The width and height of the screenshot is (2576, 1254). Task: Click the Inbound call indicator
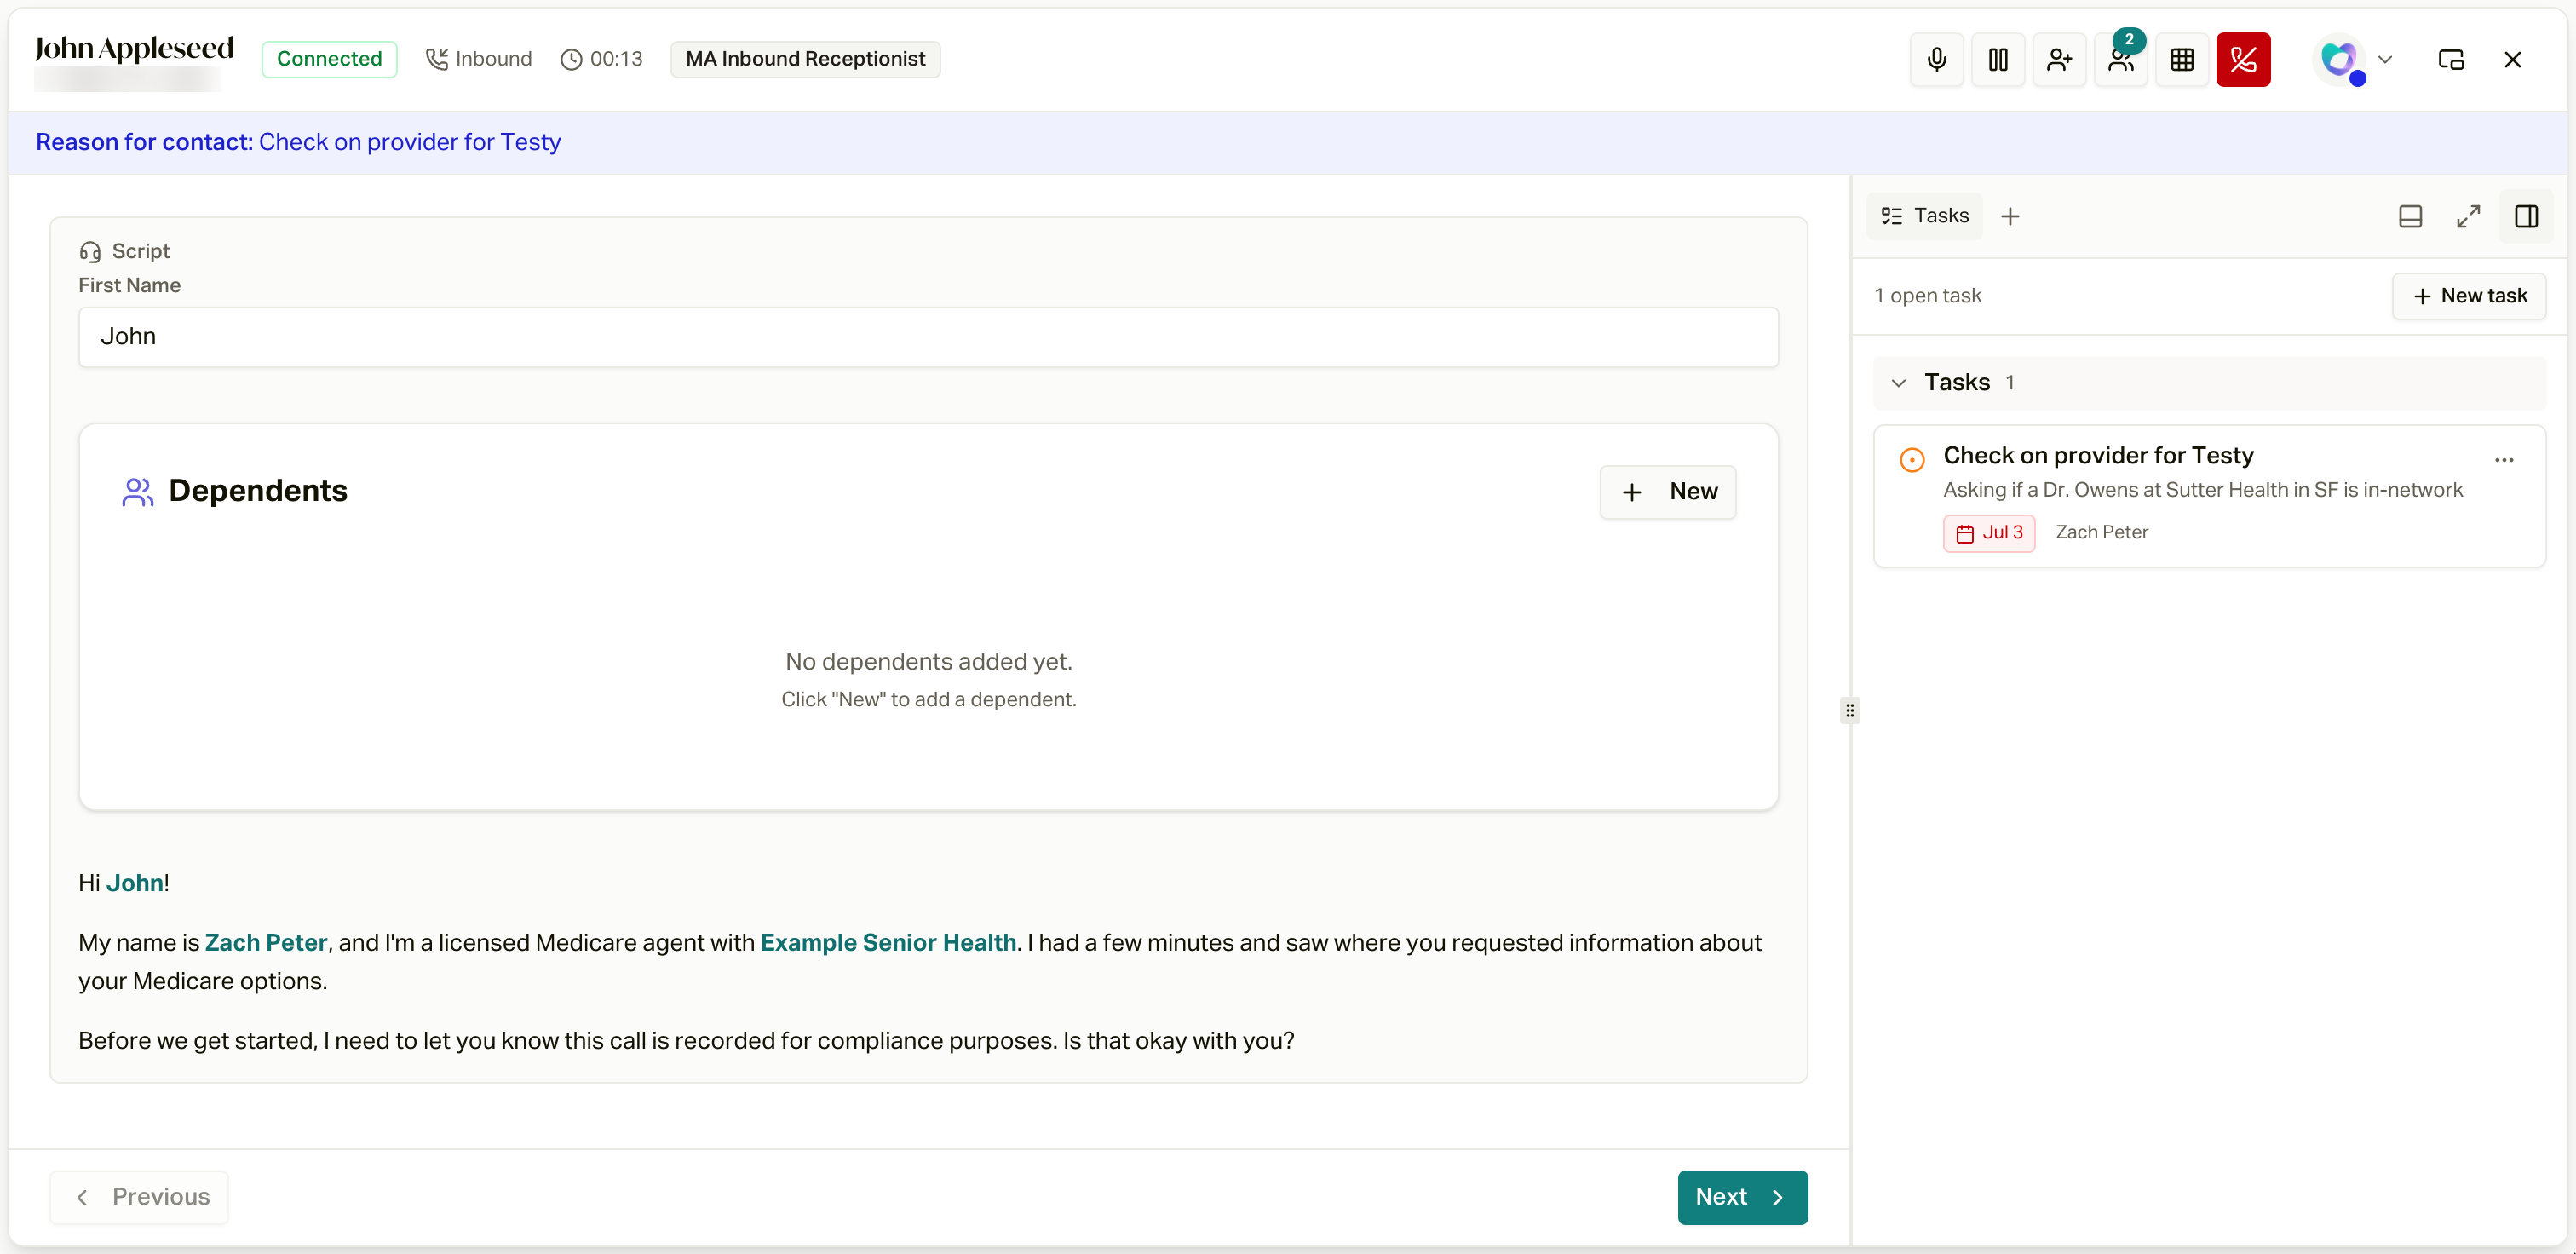pyautogui.click(x=479, y=59)
